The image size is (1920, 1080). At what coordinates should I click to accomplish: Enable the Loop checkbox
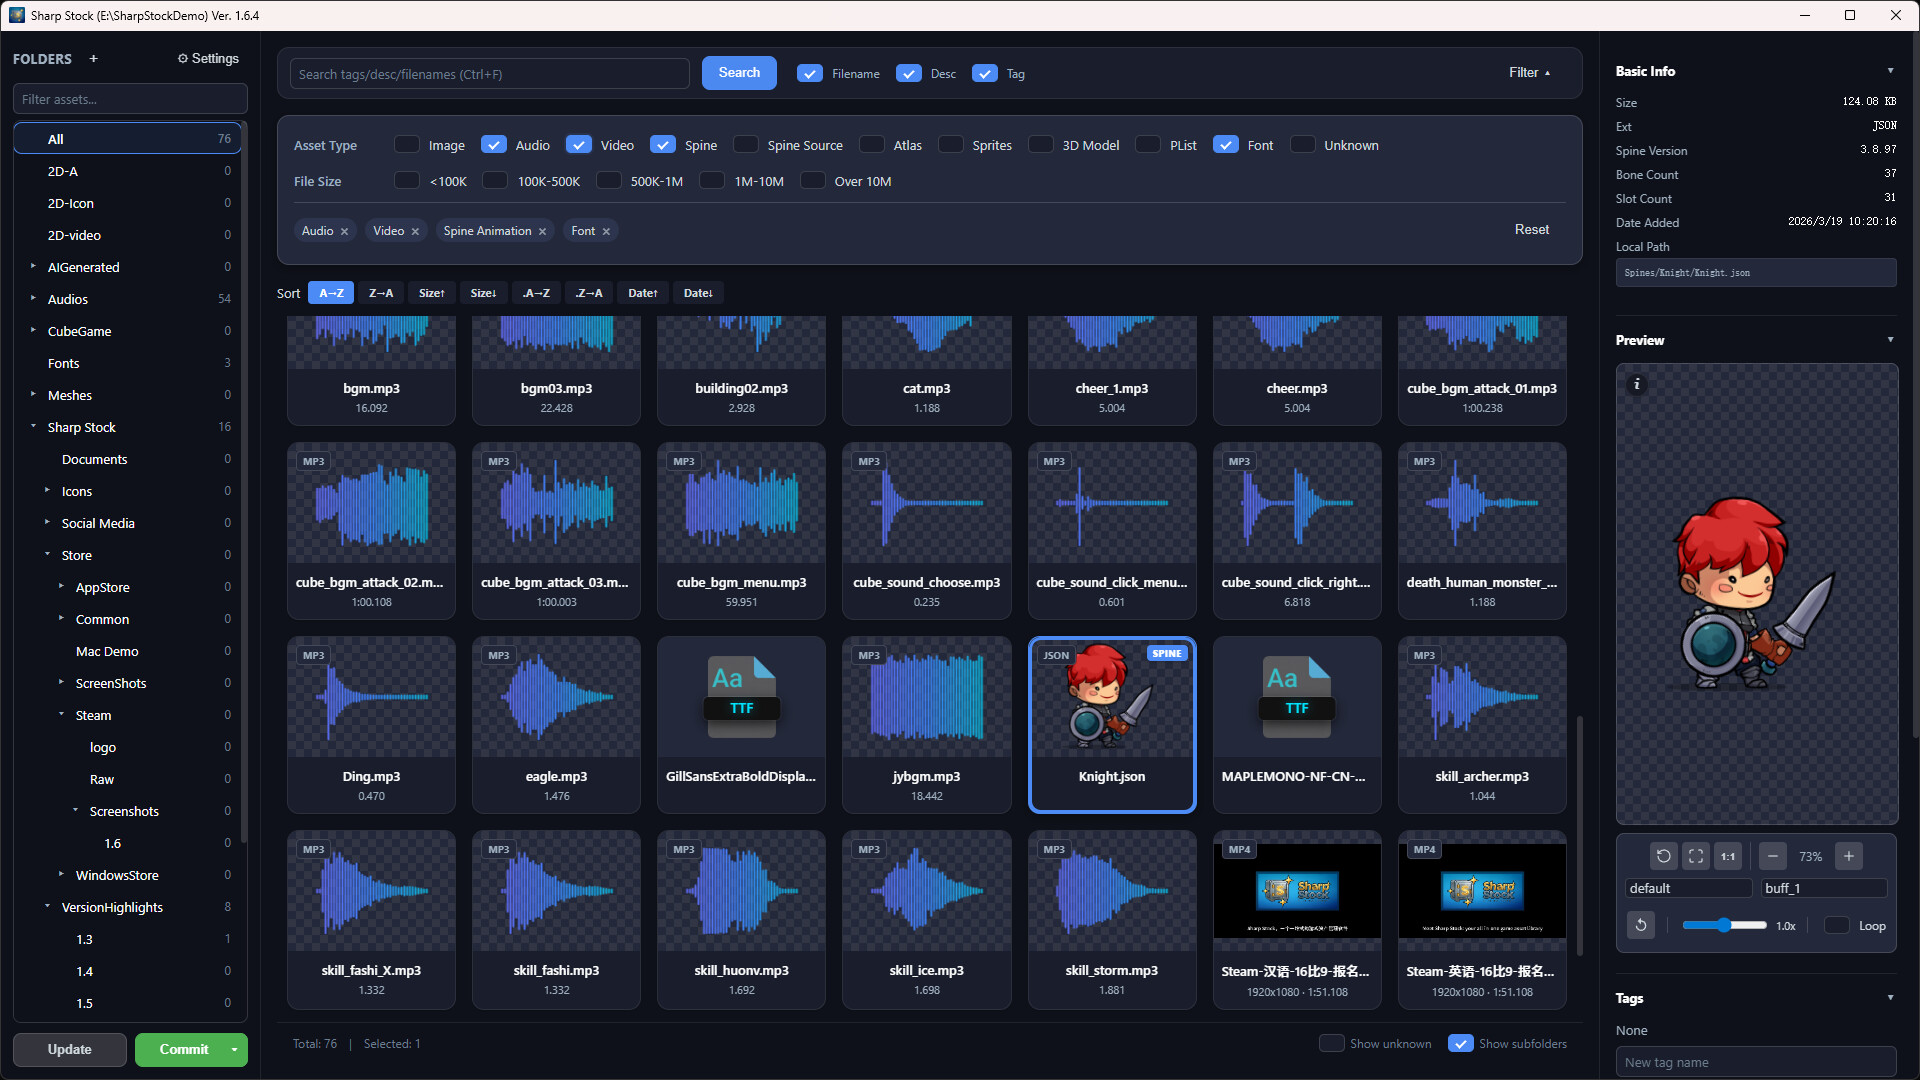(x=1837, y=926)
